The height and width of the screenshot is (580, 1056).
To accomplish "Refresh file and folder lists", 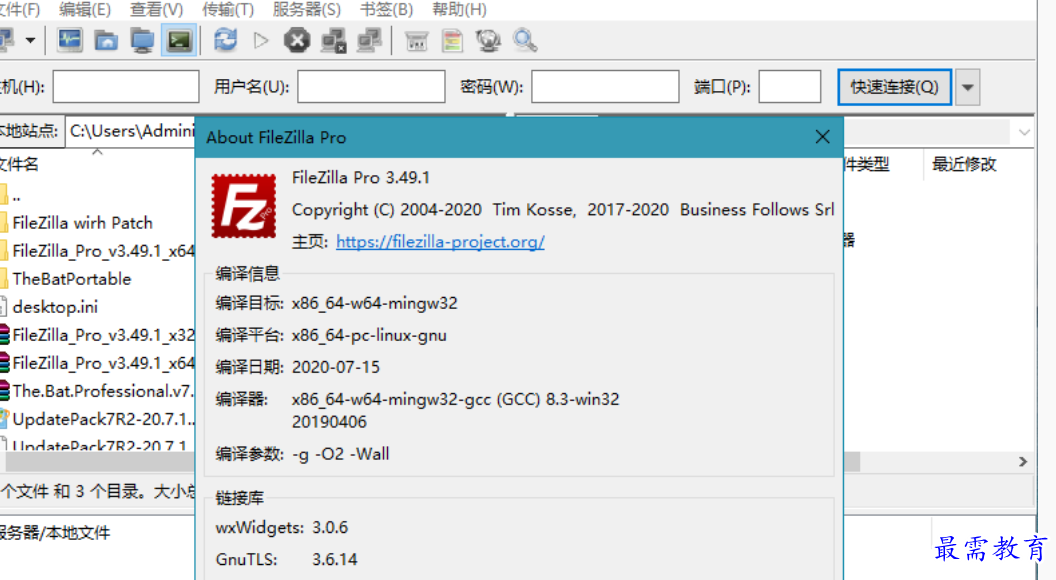I will click(x=226, y=40).
